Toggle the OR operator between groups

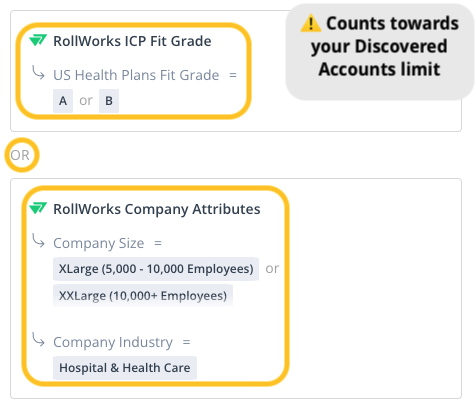(20, 155)
